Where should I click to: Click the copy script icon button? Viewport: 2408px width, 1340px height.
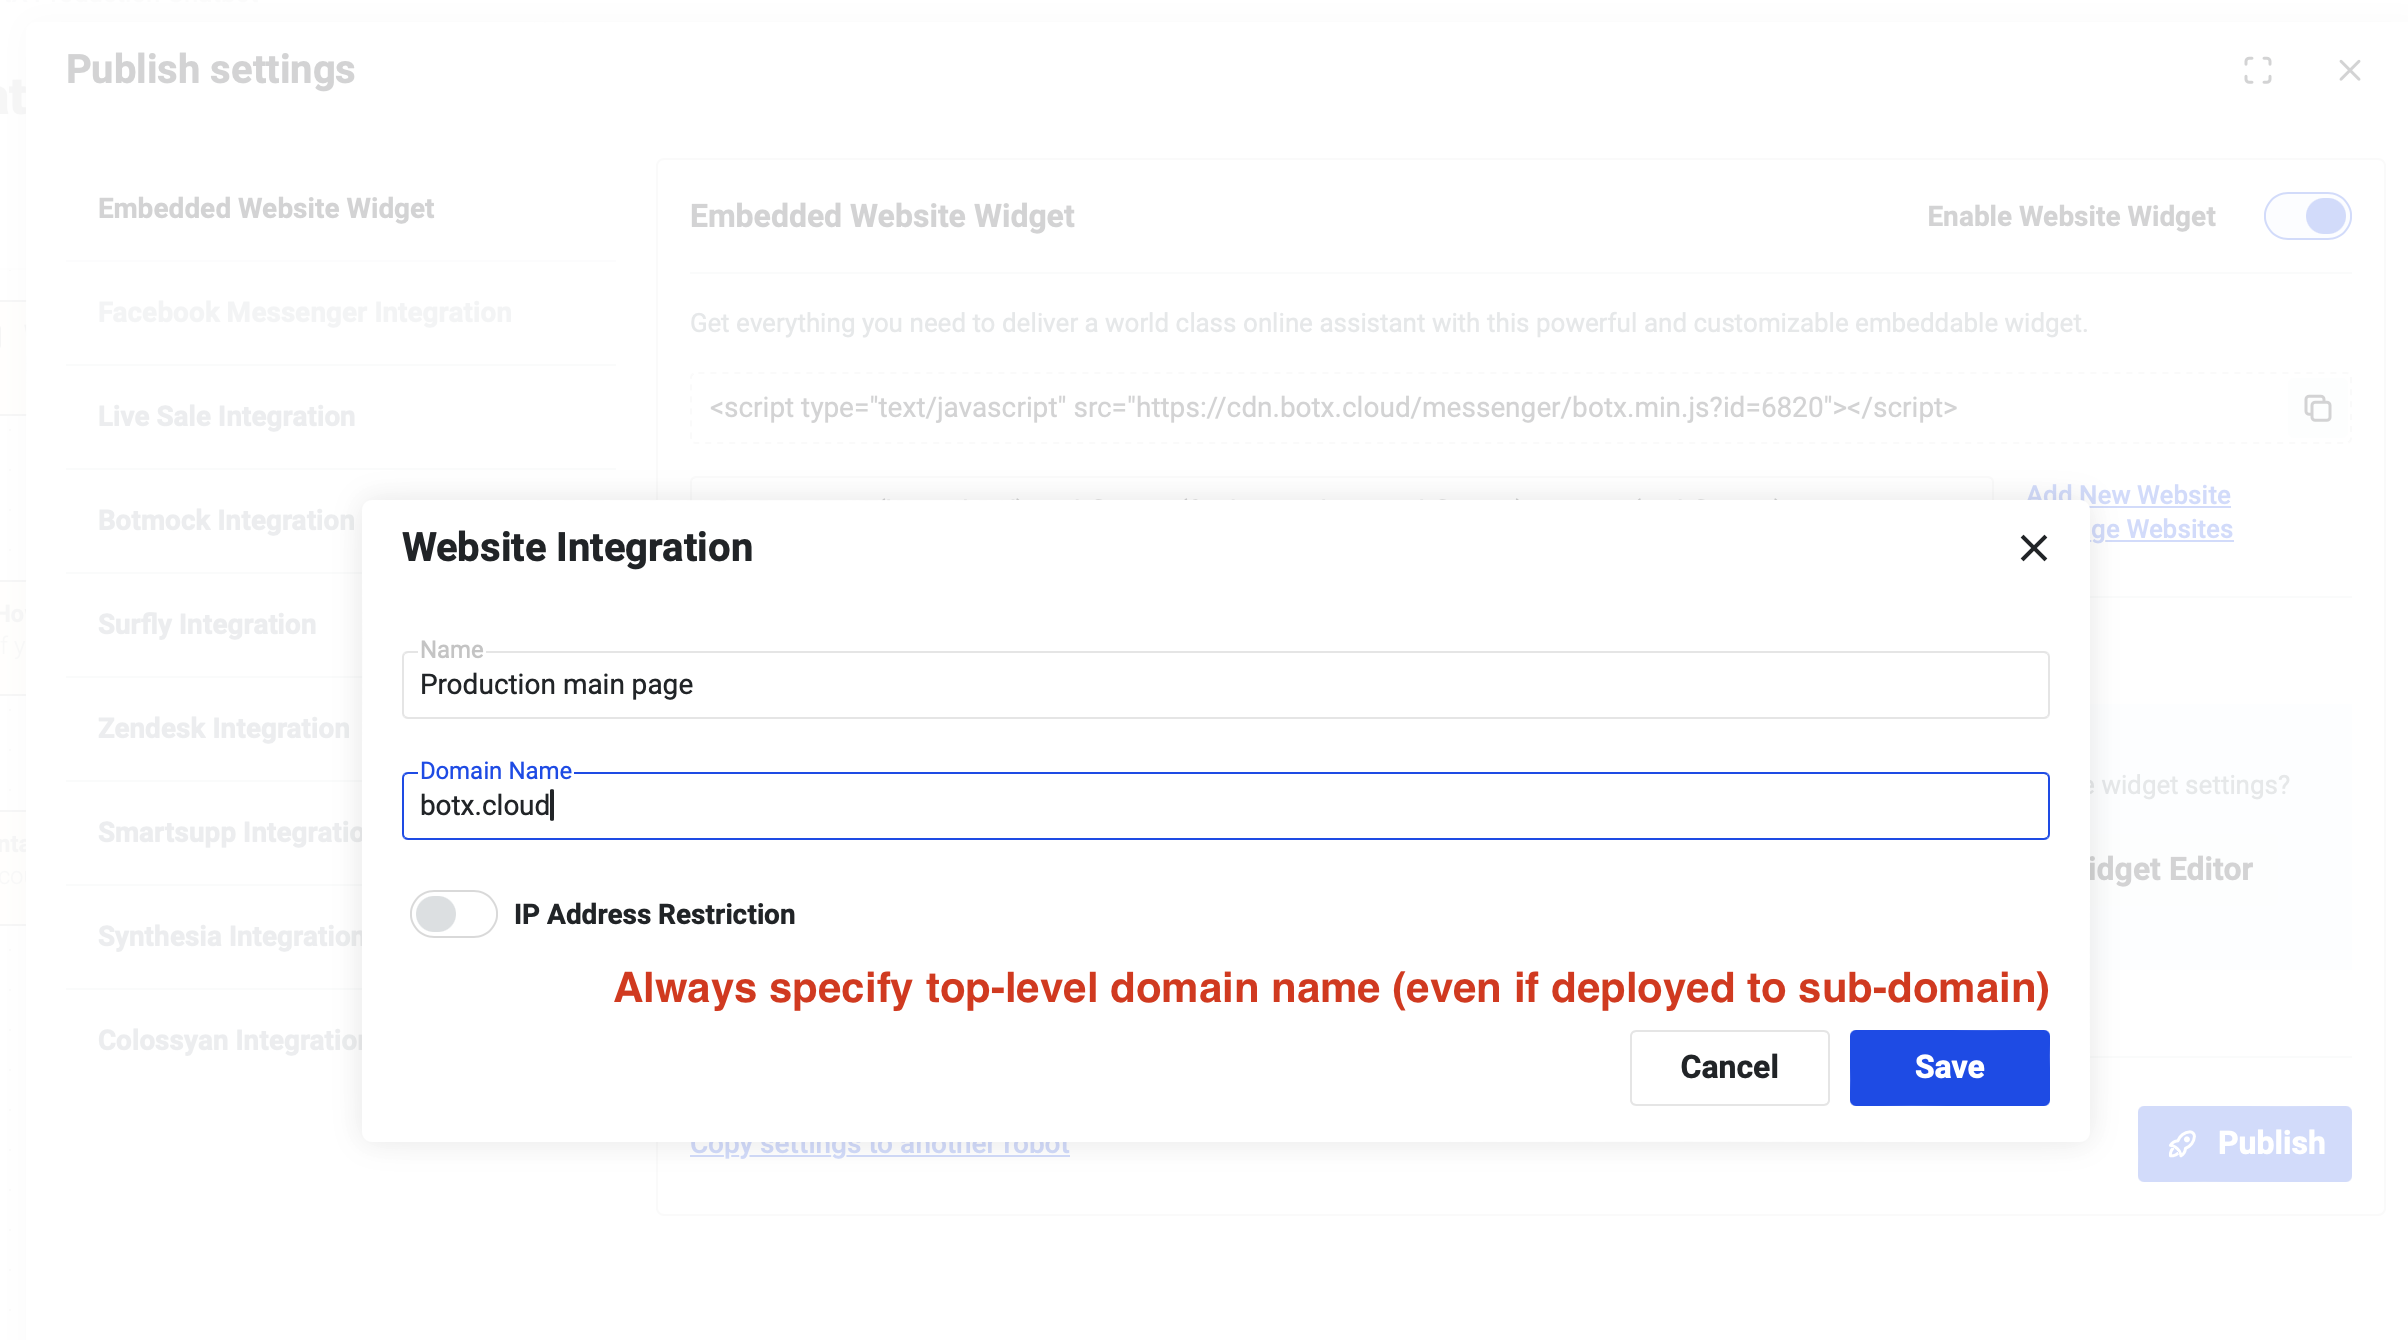2317,408
